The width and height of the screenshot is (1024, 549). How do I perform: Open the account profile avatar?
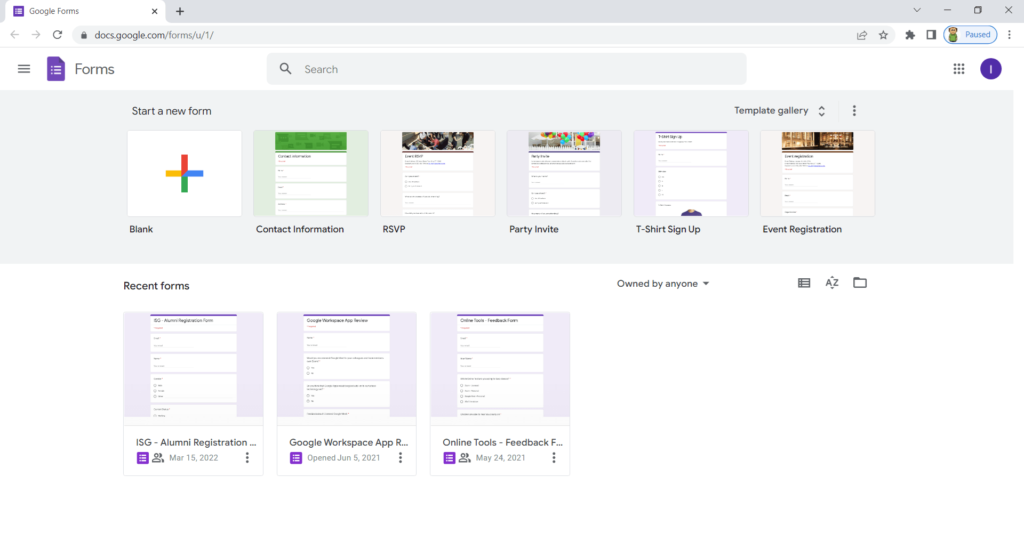[991, 69]
